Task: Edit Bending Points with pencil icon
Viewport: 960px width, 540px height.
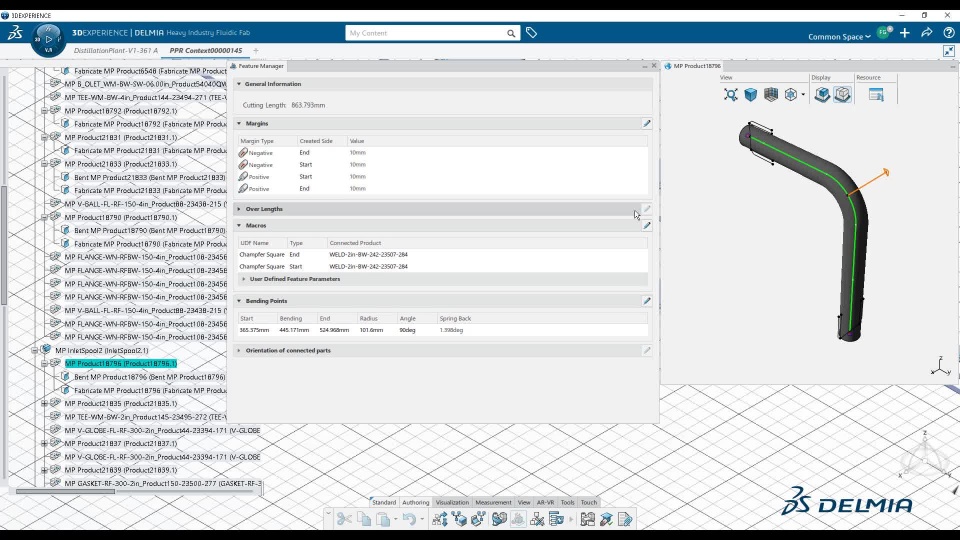Action: tap(647, 301)
